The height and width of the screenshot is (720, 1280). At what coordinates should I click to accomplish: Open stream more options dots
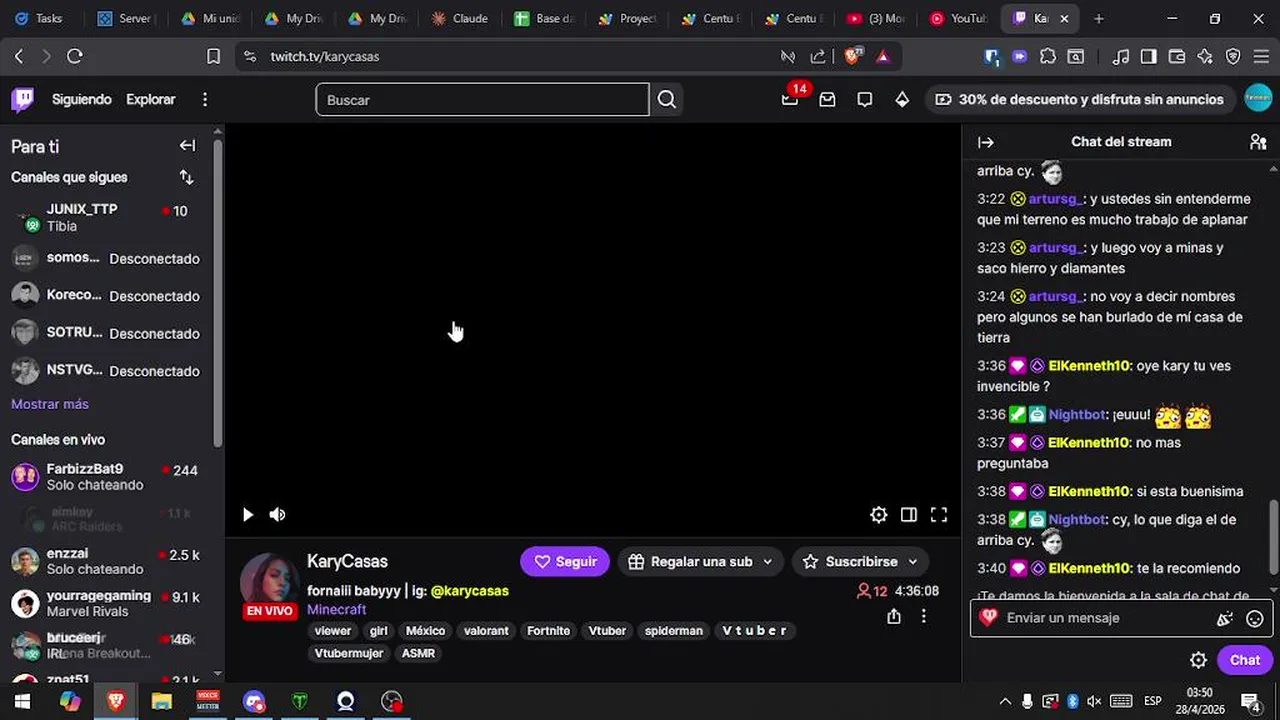[x=924, y=617]
